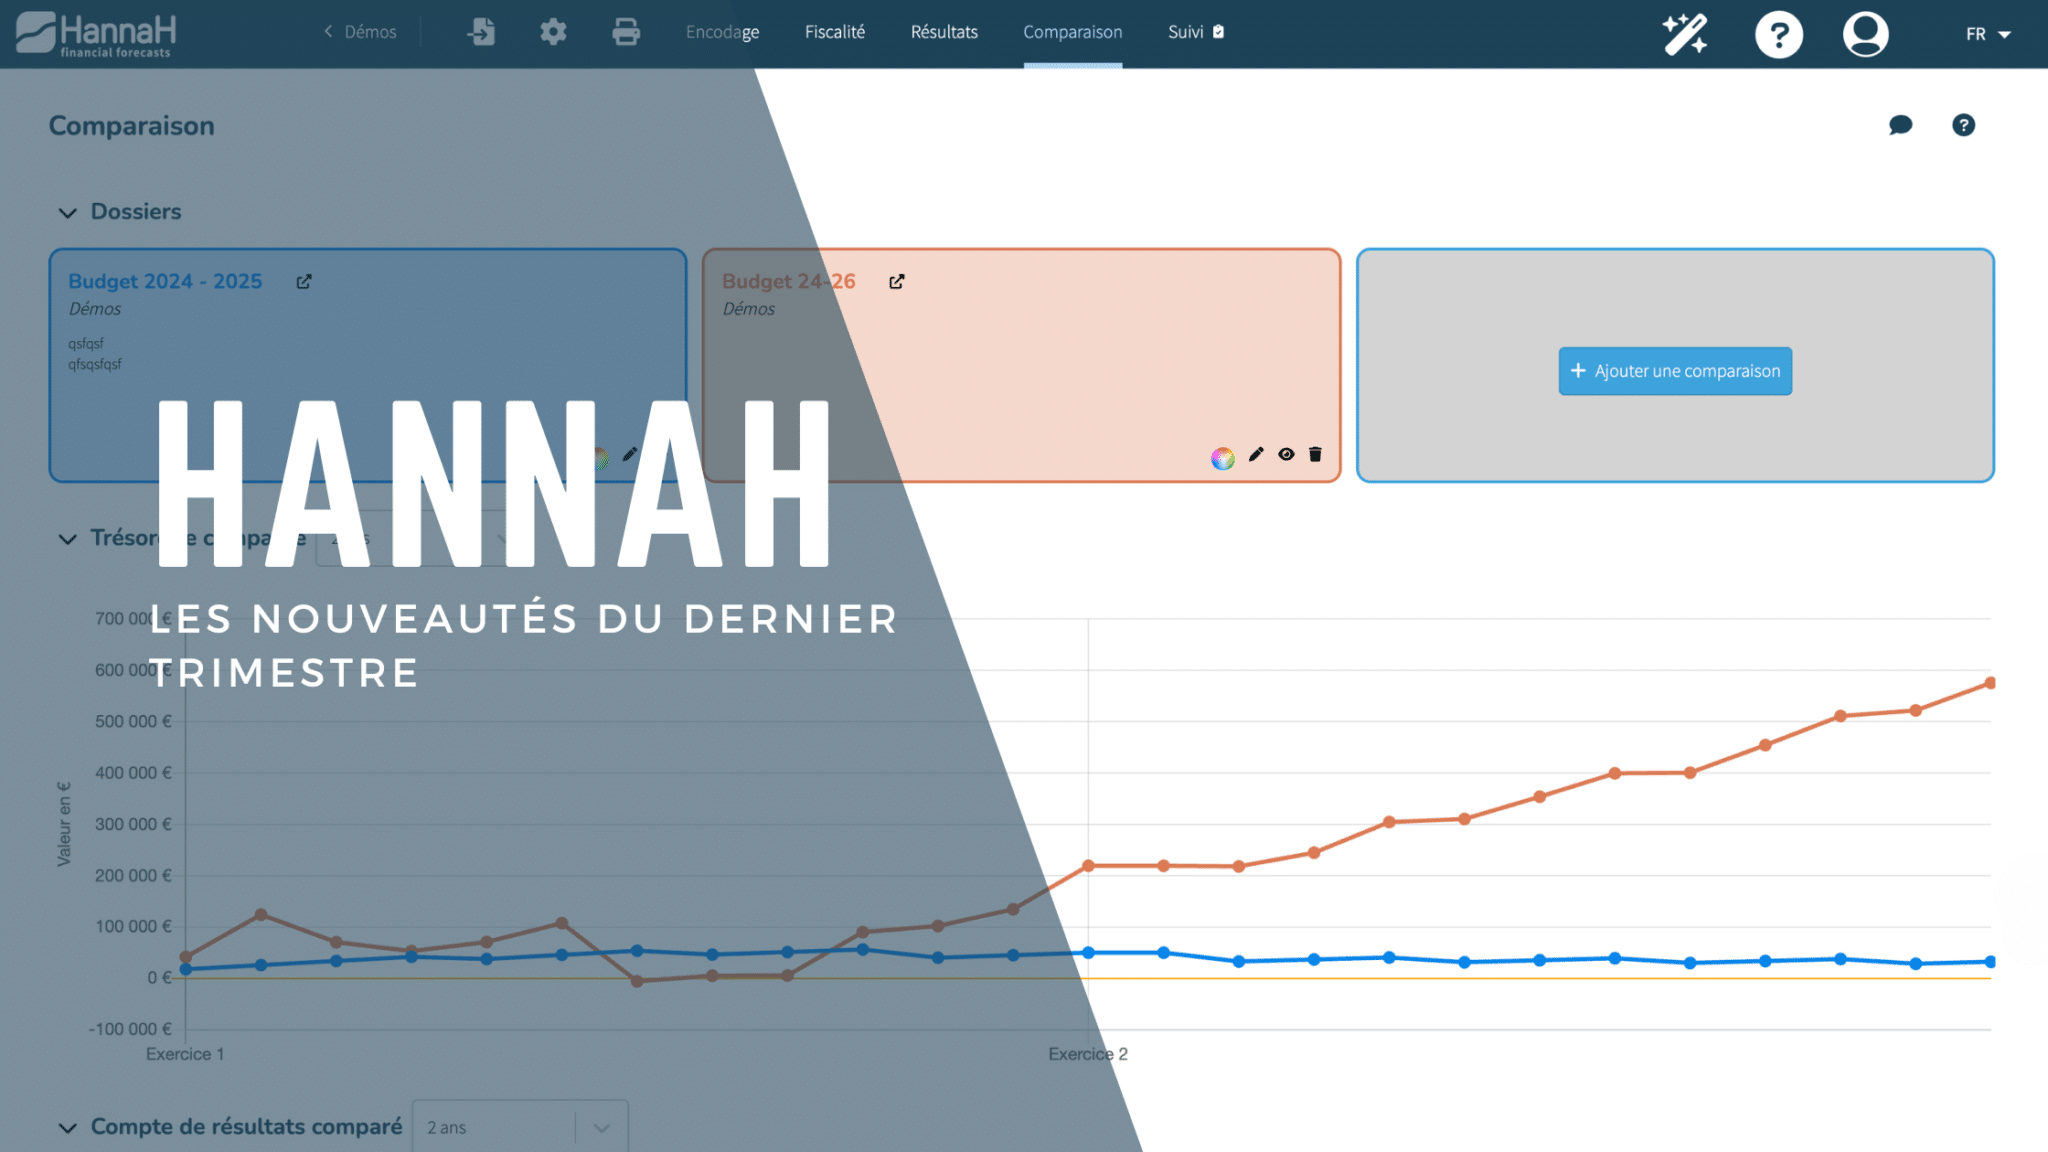Expand the Dossiers section
The height and width of the screenshot is (1152, 2048).
click(68, 212)
